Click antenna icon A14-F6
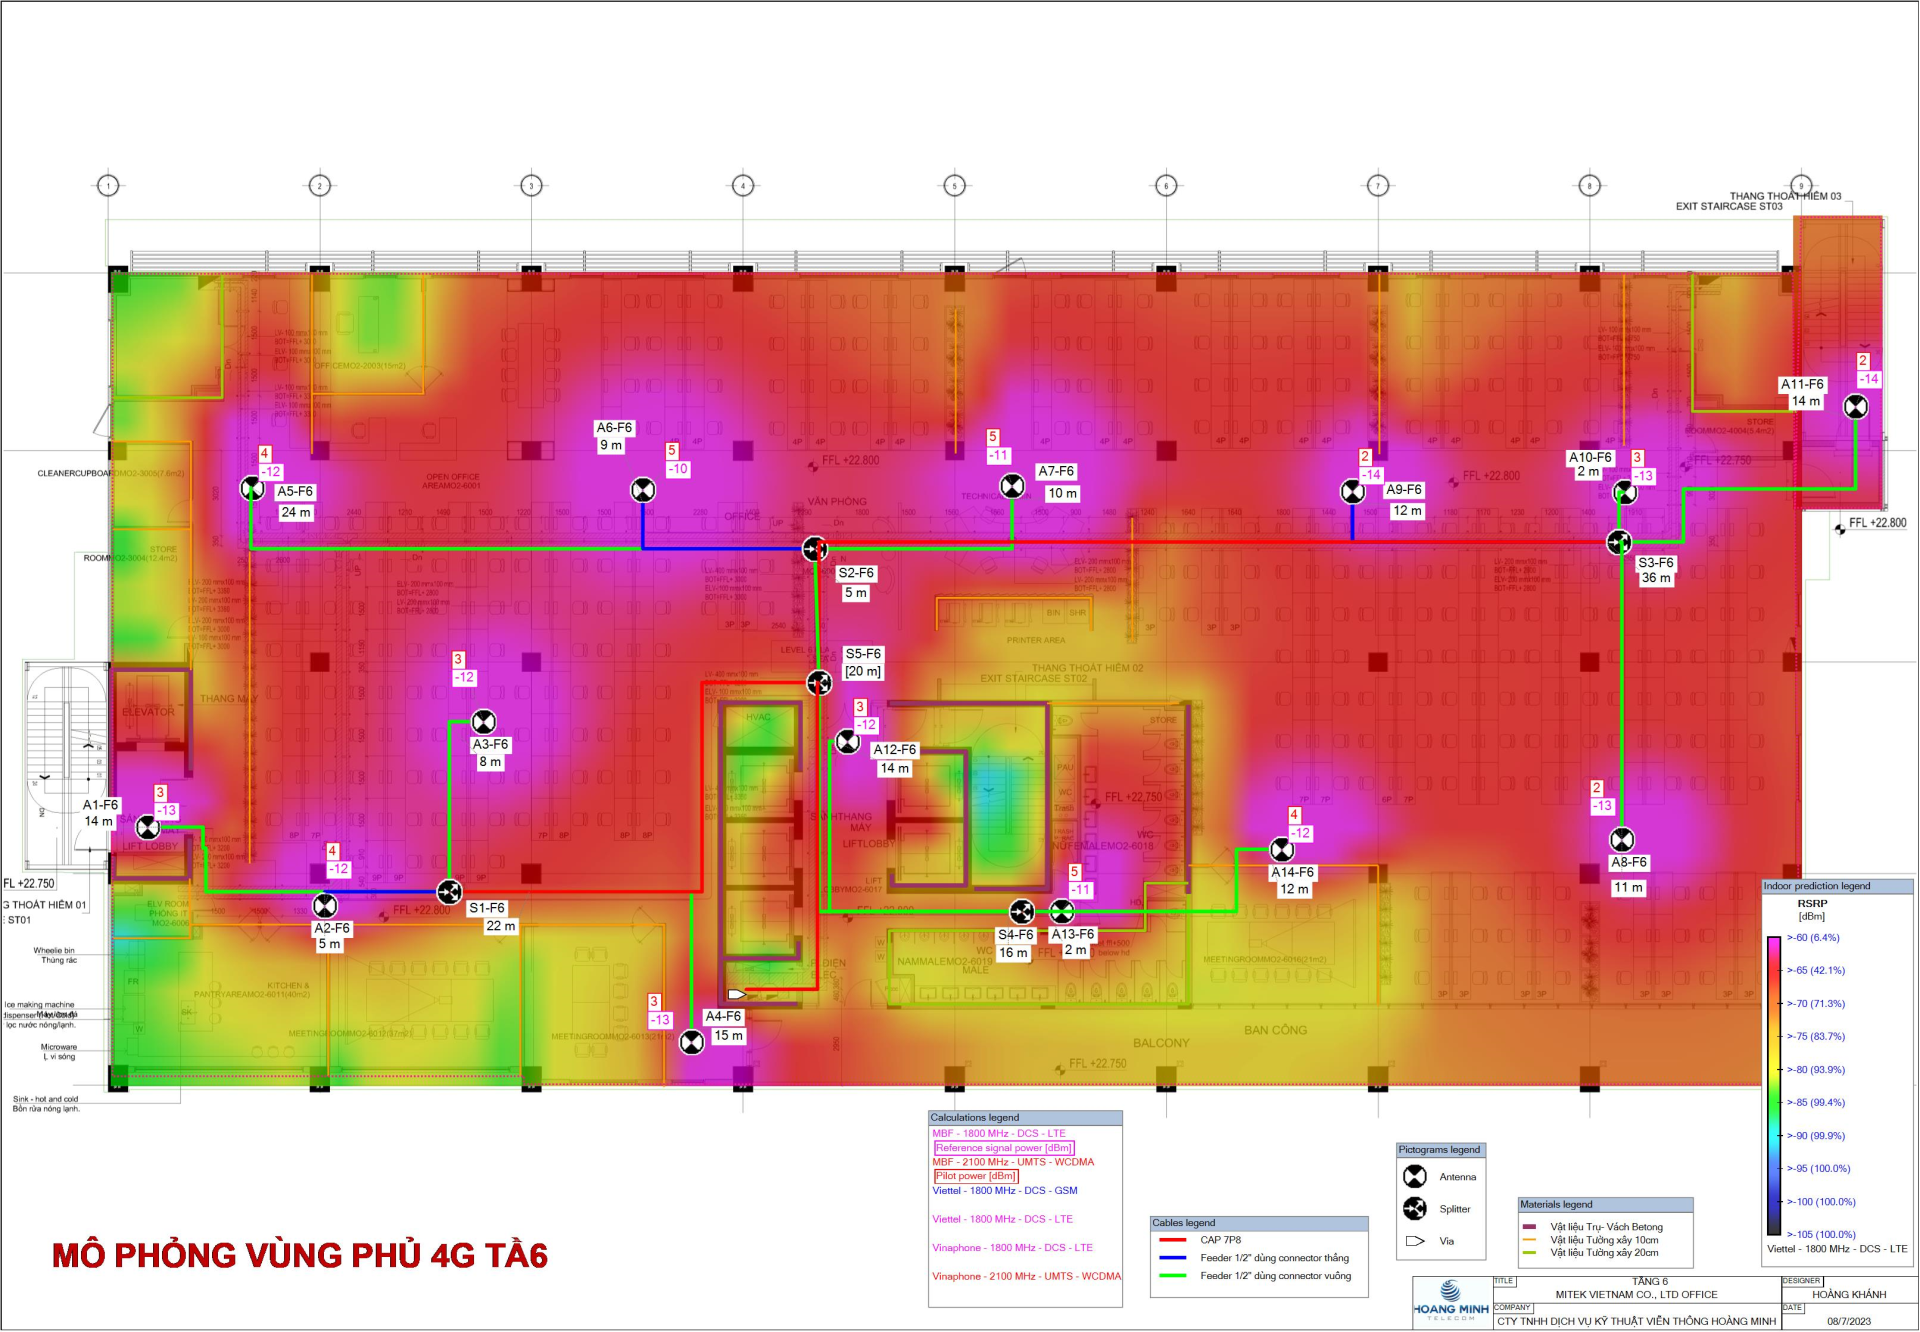This screenshot has width=1920, height=1332. coord(1281,850)
